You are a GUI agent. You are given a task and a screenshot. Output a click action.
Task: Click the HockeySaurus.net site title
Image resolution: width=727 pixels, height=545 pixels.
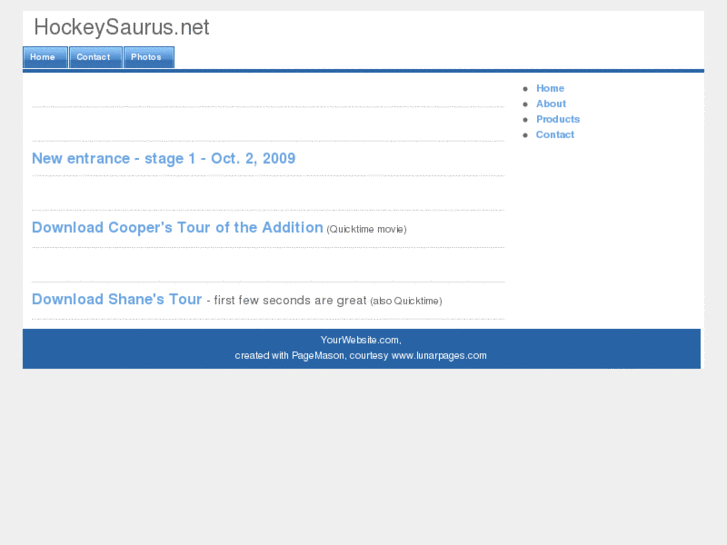[121, 27]
